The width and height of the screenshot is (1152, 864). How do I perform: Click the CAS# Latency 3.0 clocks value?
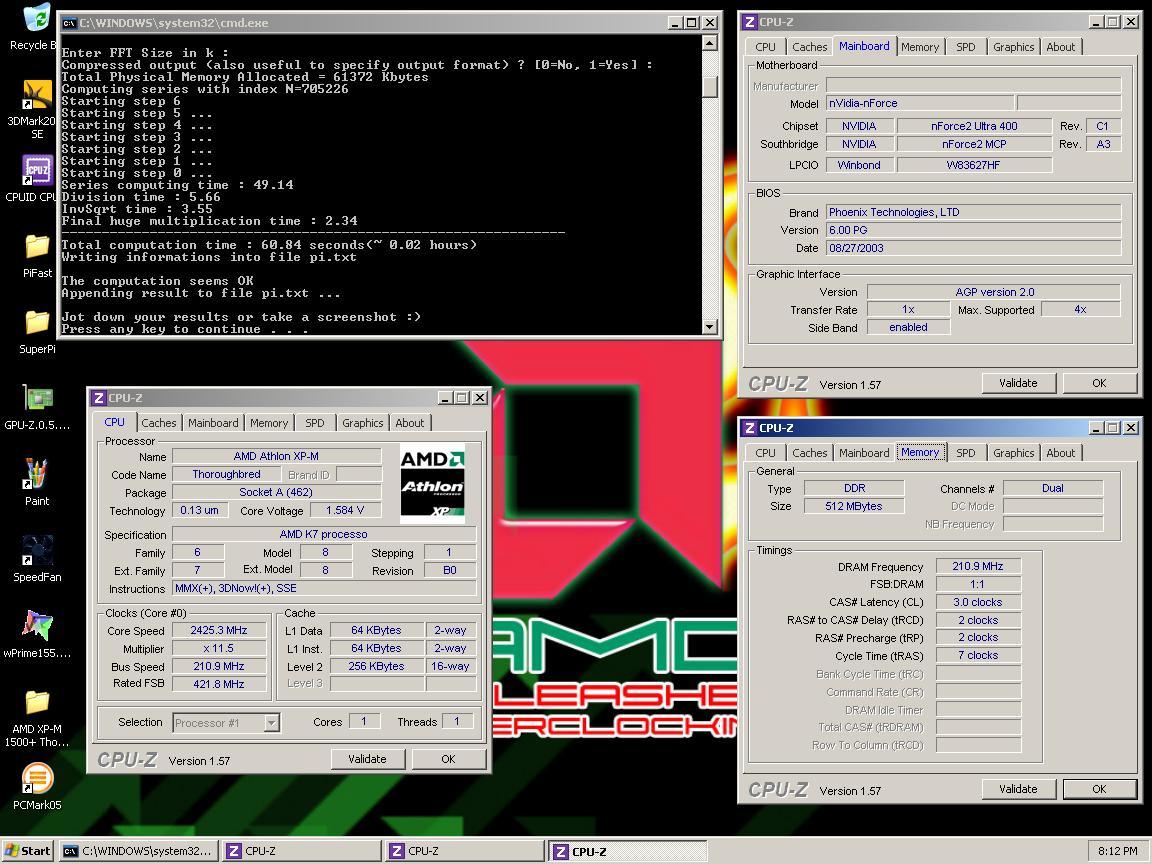[x=978, y=602]
